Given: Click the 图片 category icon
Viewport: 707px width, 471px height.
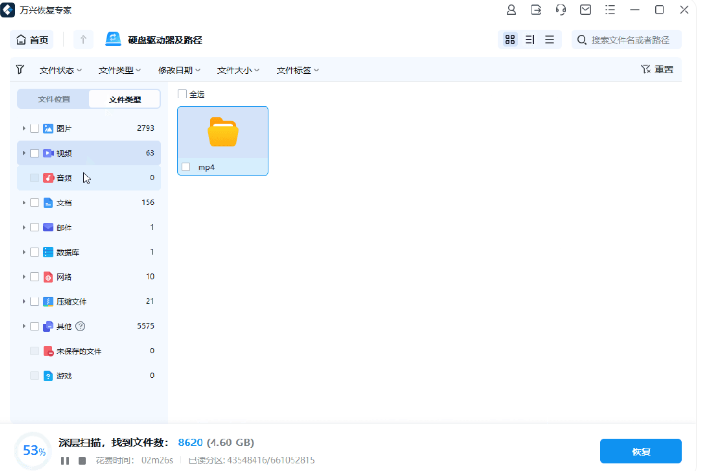Looking at the screenshot, I should [48, 128].
